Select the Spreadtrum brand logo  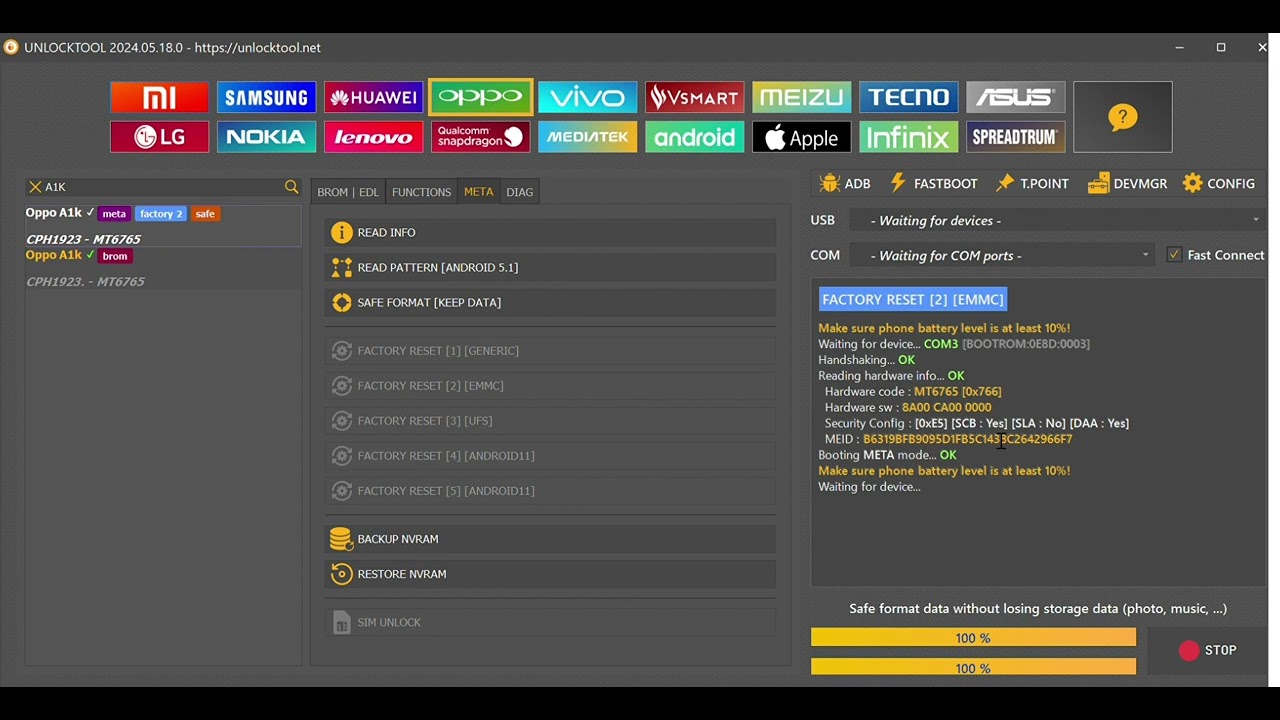(x=1015, y=137)
